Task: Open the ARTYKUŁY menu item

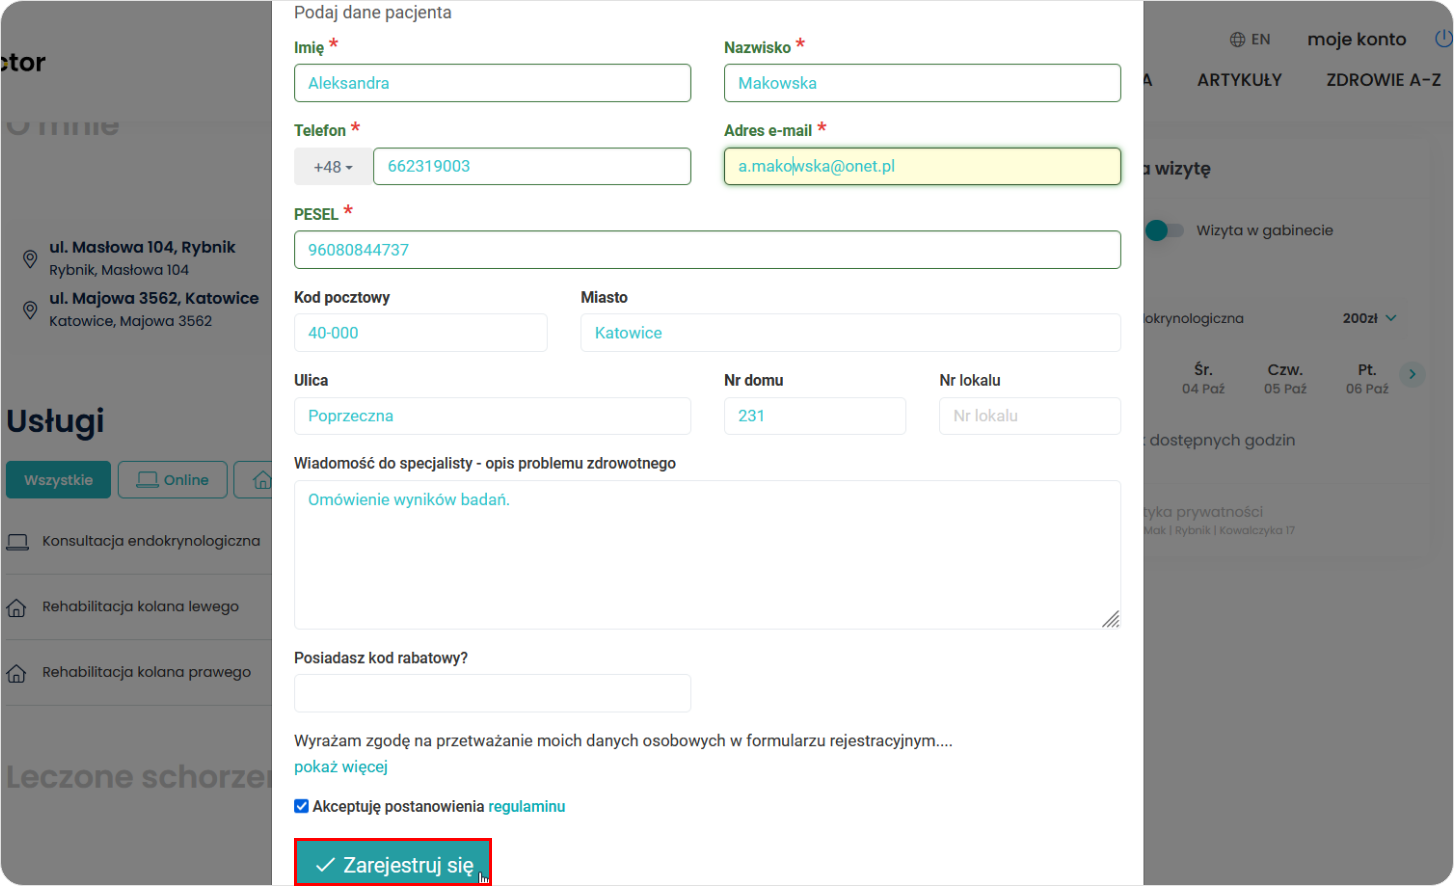Action: (x=1239, y=80)
